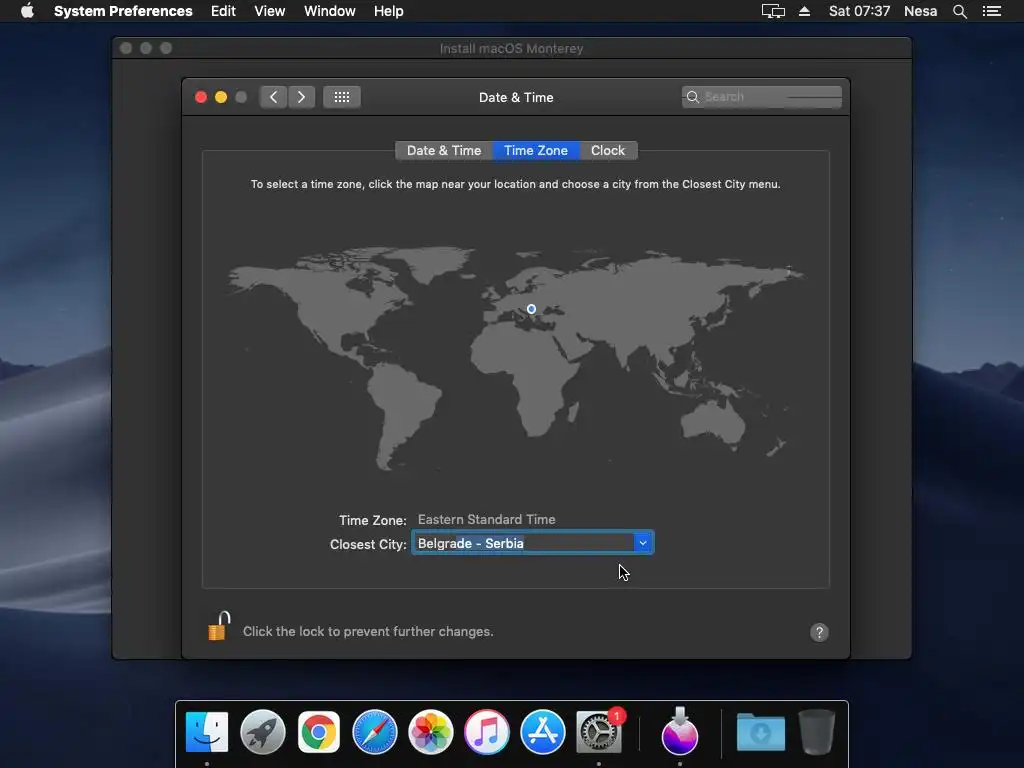Go forward with the right chevron button
Viewport: 1024px width, 768px height.
pyautogui.click(x=302, y=97)
